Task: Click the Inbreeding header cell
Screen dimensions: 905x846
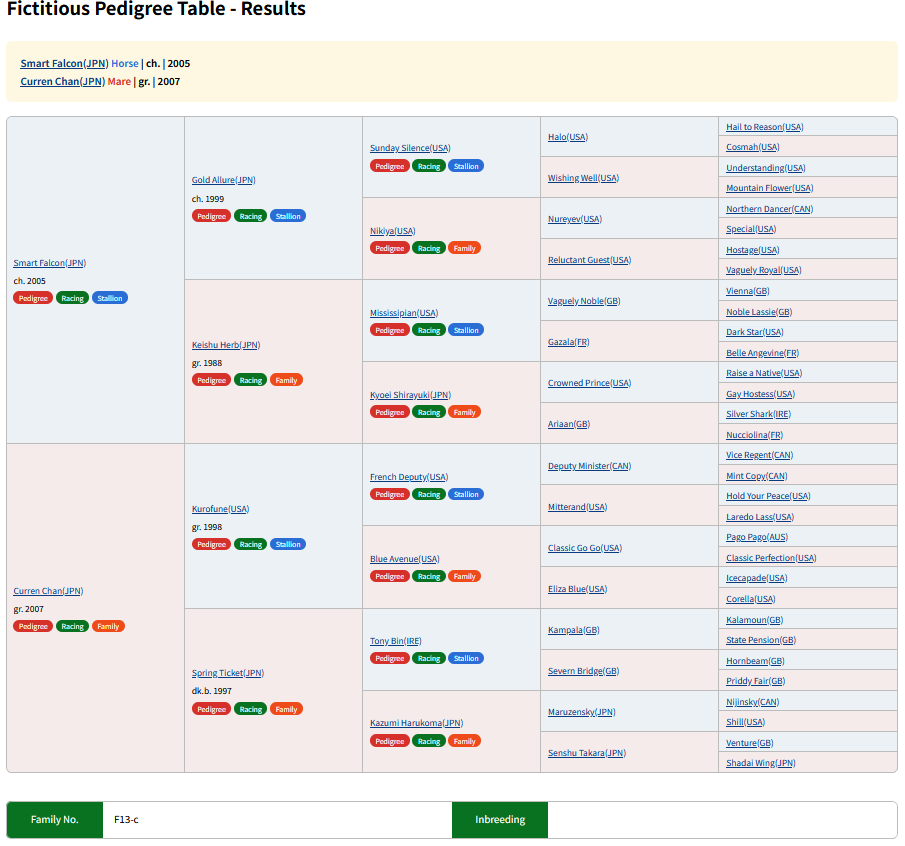Action: [500, 819]
